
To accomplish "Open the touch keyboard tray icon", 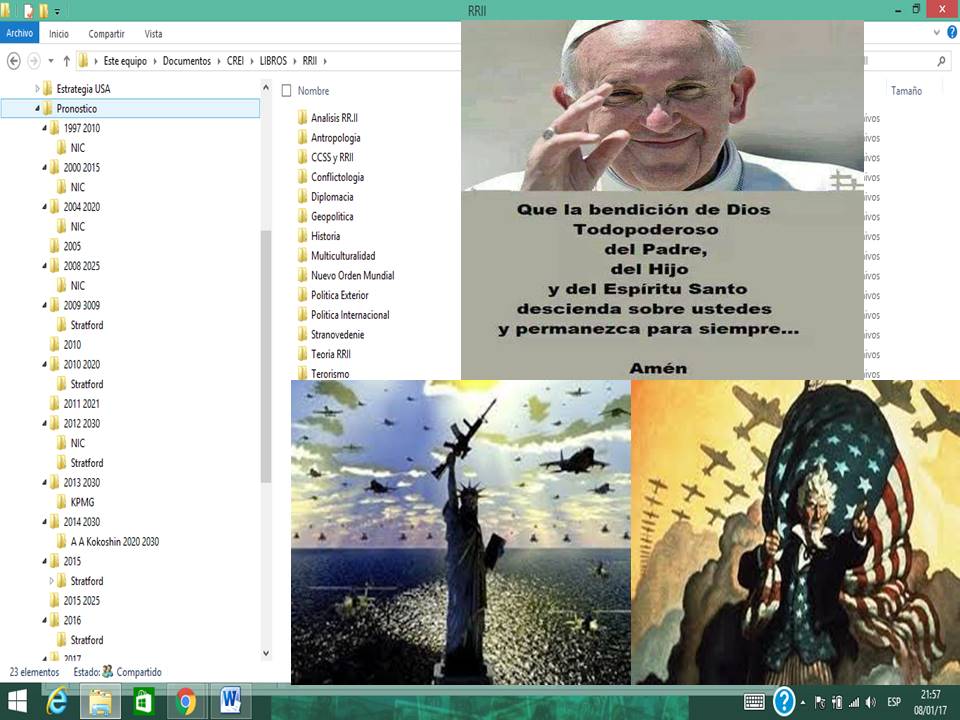I will 754,702.
